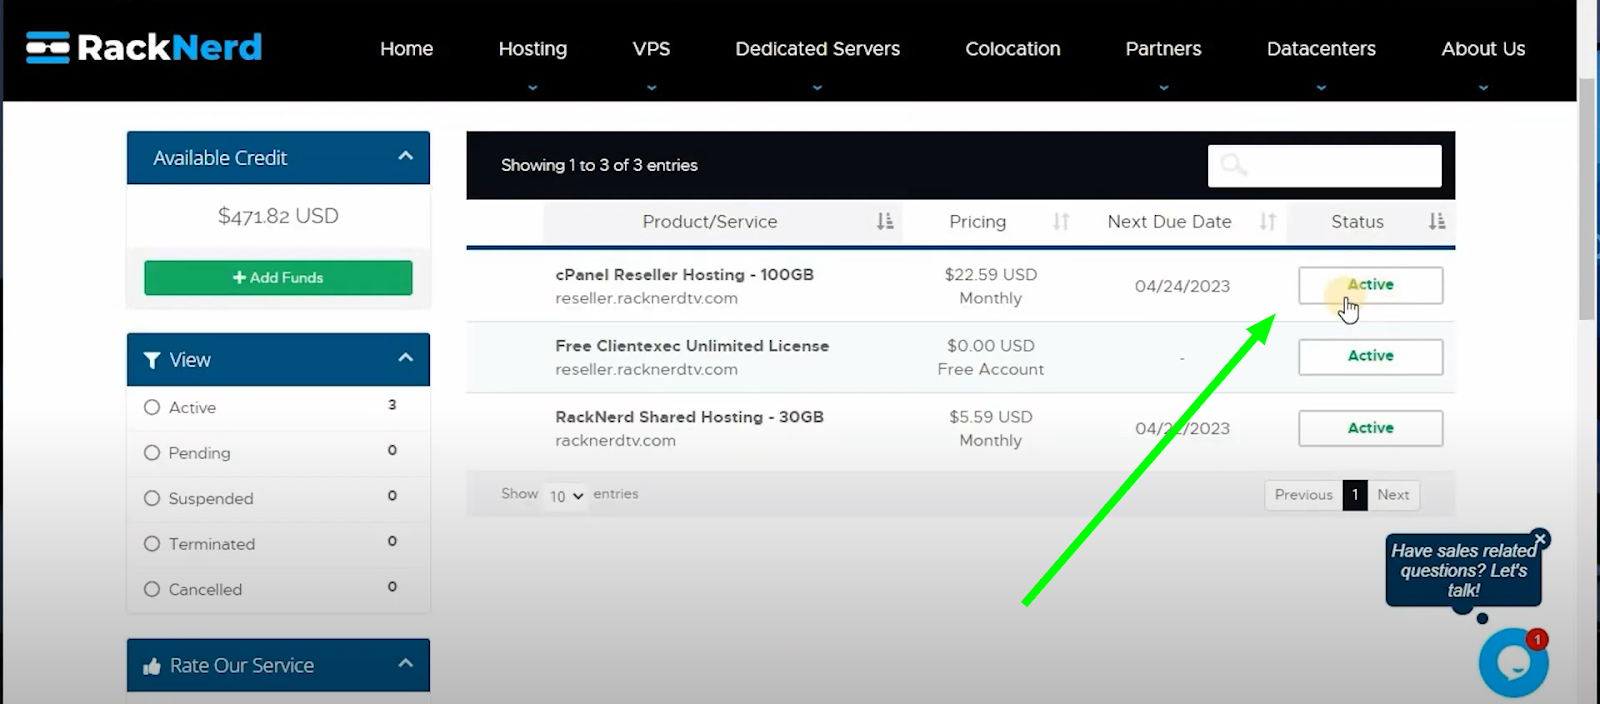
Task: Open Free Clientexec Unlimited License entry
Action: tap(692, 346)
